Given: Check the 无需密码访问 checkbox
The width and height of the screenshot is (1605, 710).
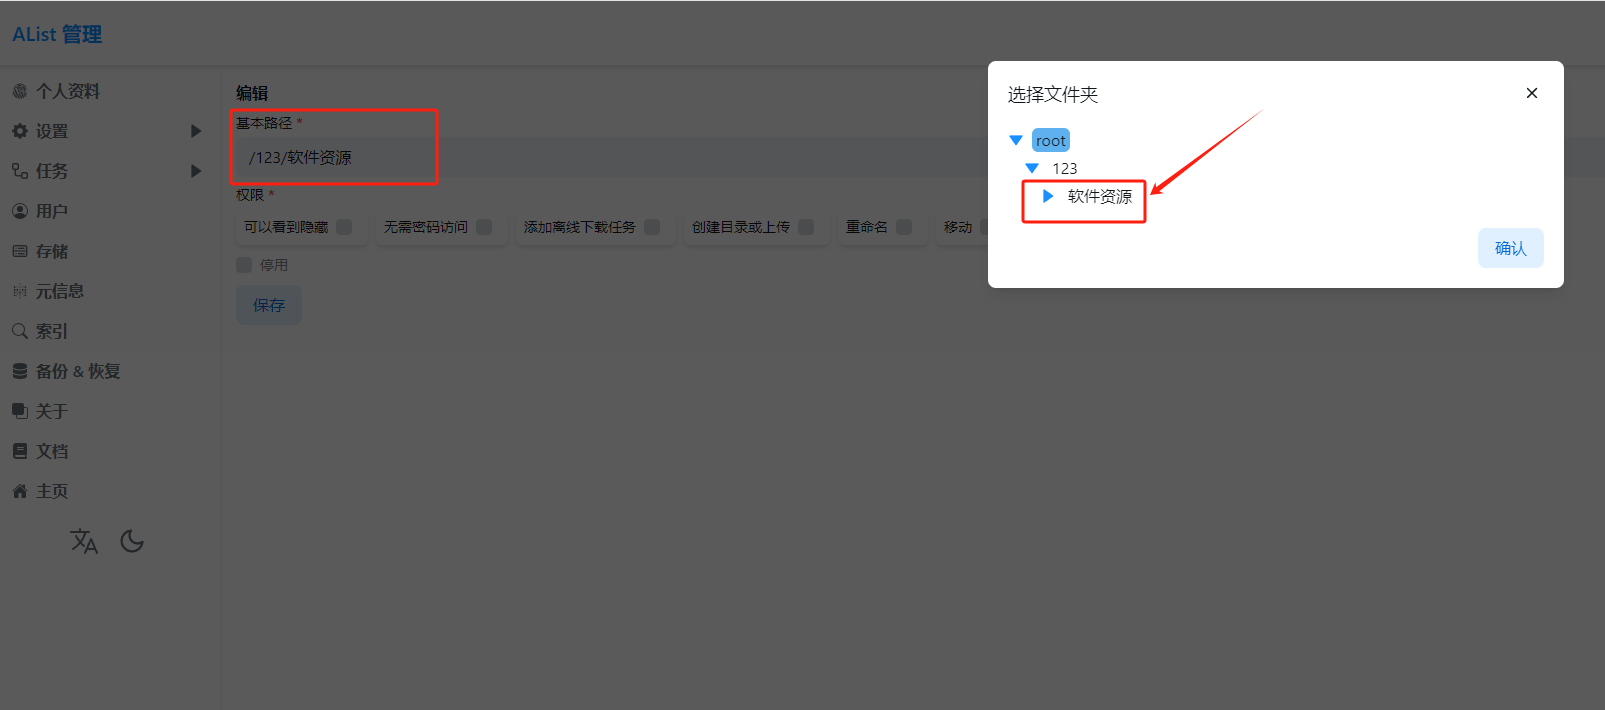Looking at the screenshot, I should [x=484, y=227].
